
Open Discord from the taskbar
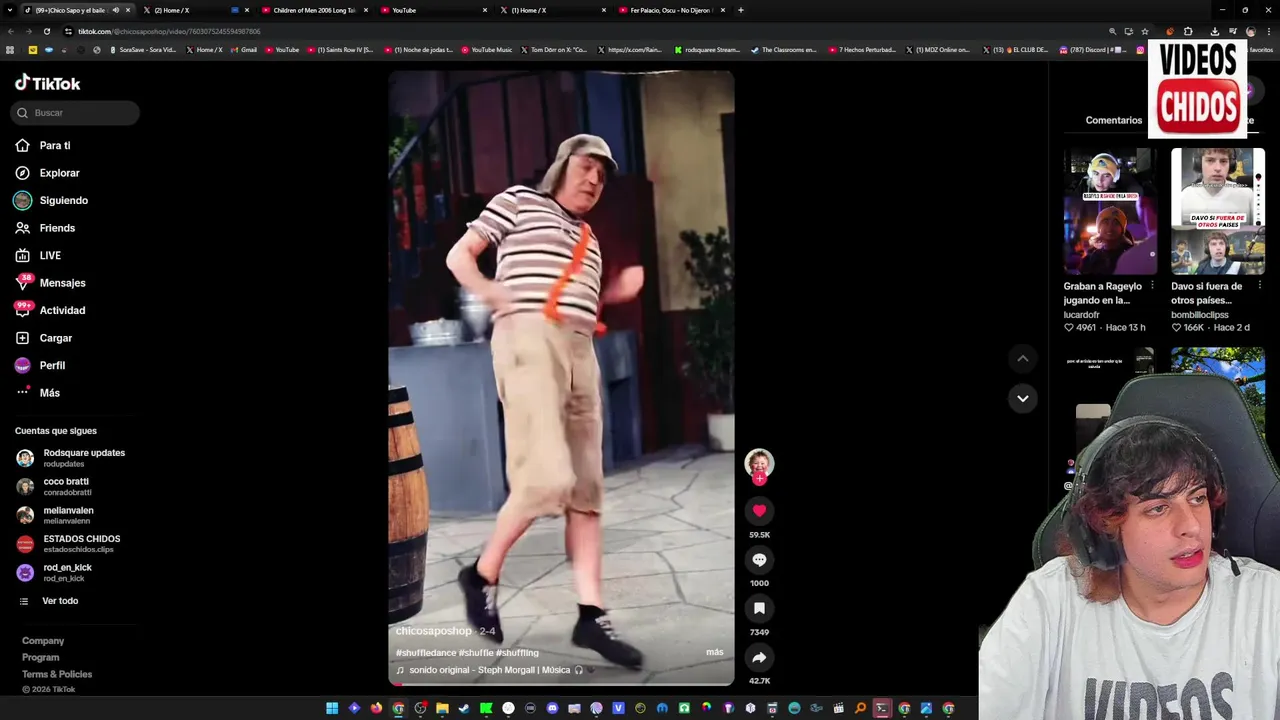pyautogui.click(x=552, y=708)
